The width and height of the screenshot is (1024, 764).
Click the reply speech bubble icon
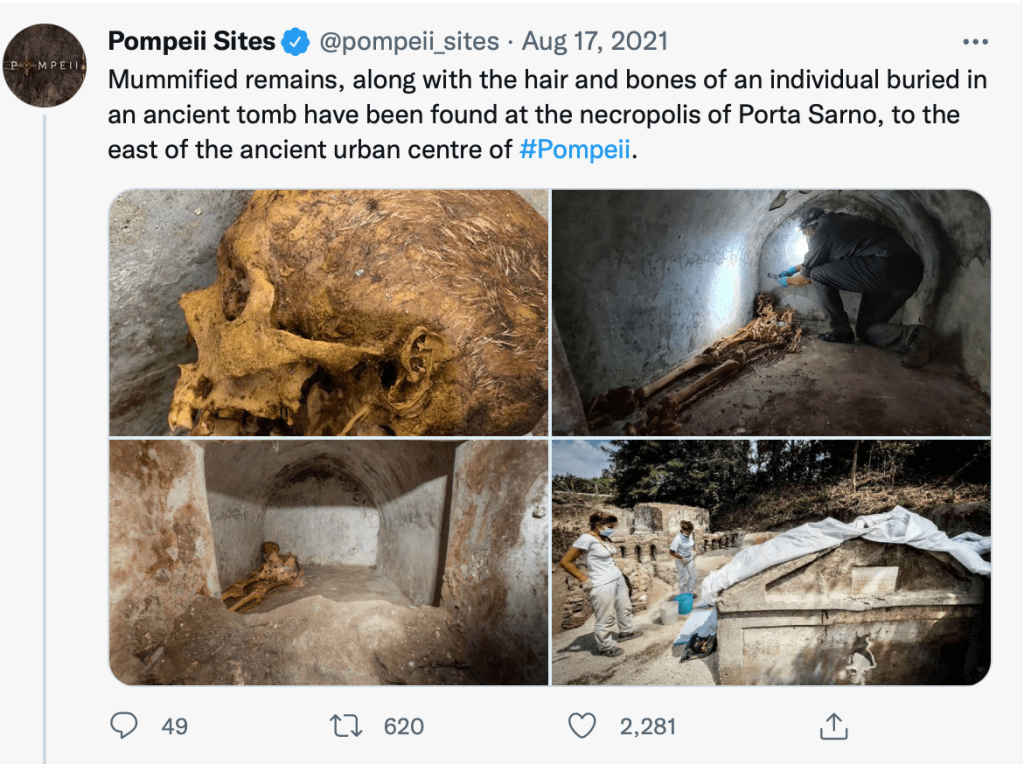pyautogui.click(x=124, y=726)
